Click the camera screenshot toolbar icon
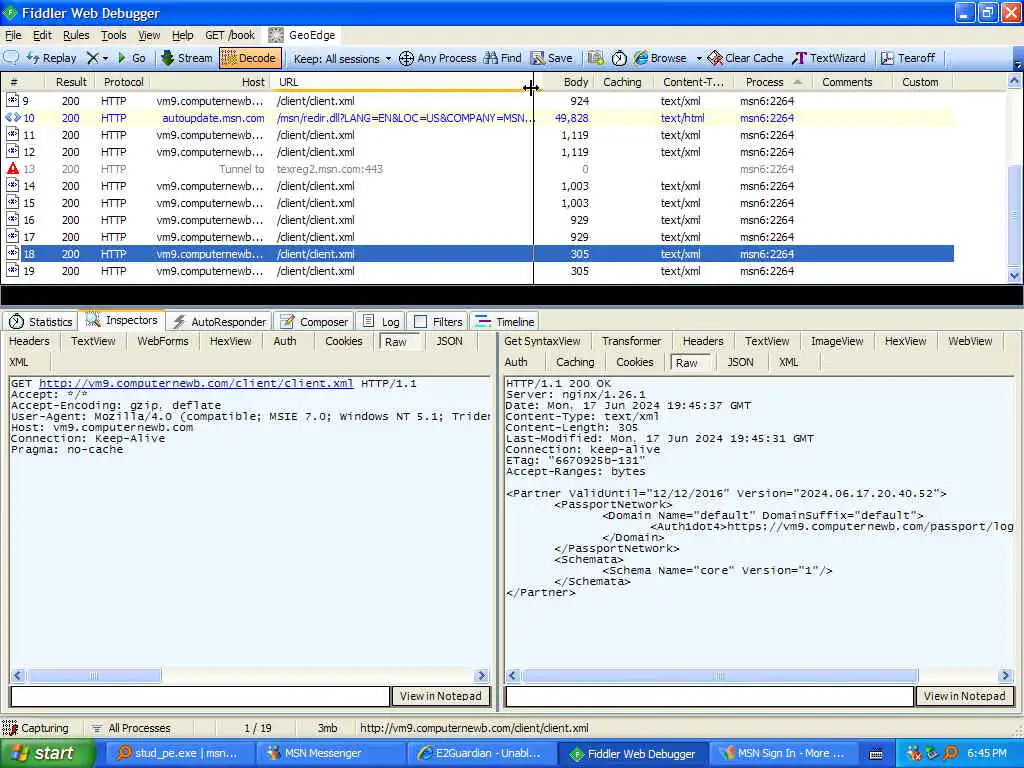The image size is (1024, 768). click(x=595, y=58)
